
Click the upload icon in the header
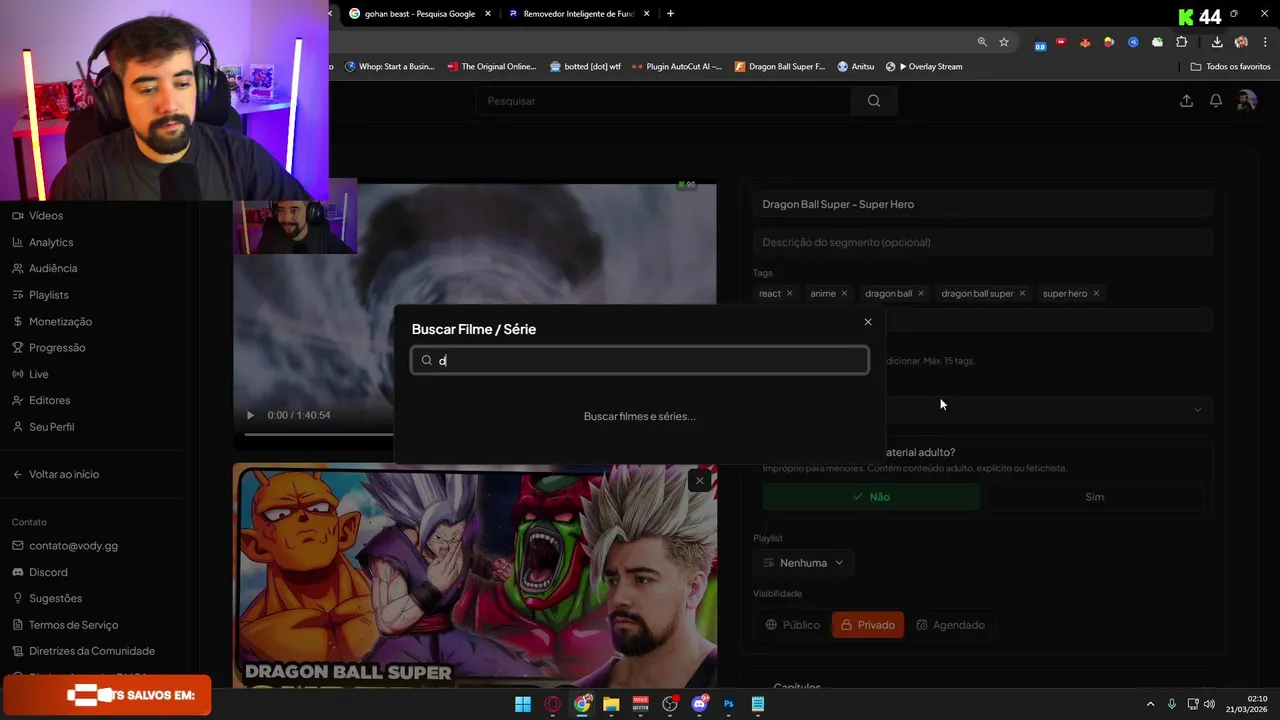(1186, 101)
